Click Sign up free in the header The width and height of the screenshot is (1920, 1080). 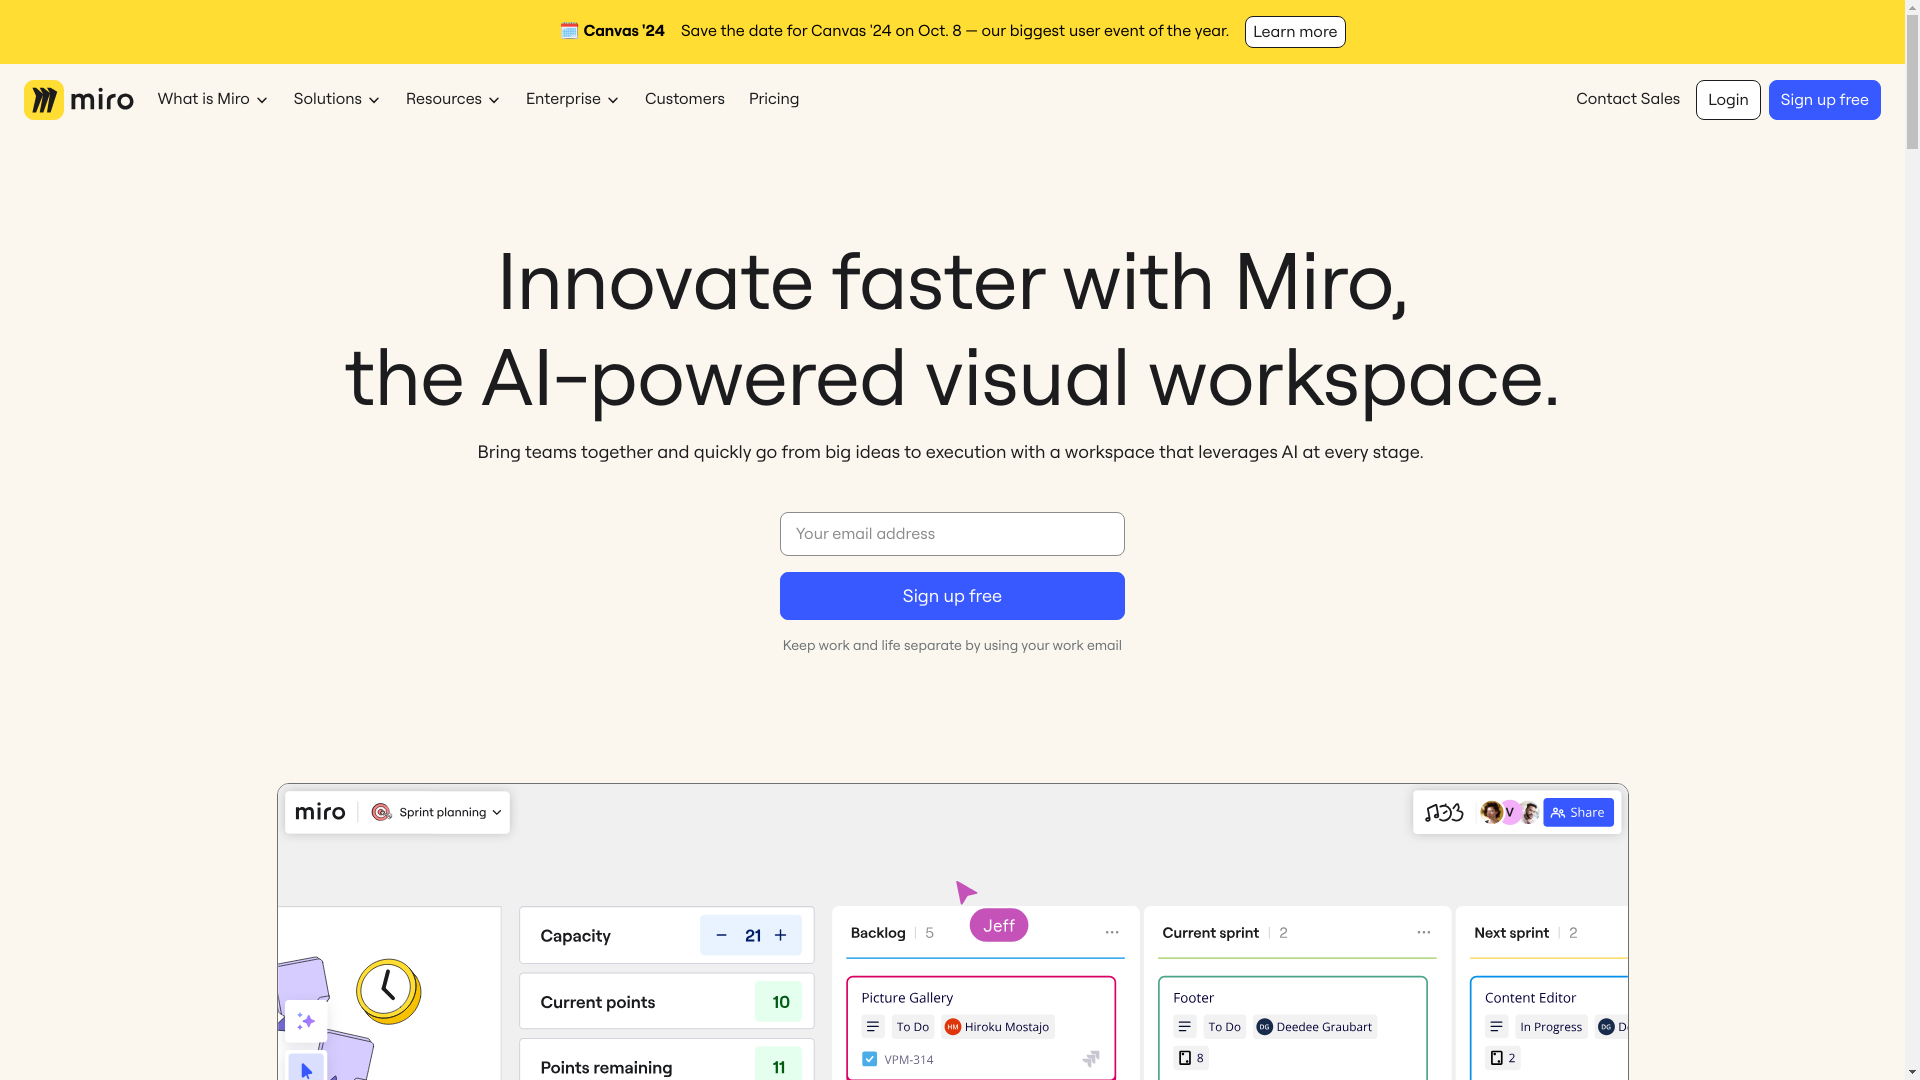1824,100
